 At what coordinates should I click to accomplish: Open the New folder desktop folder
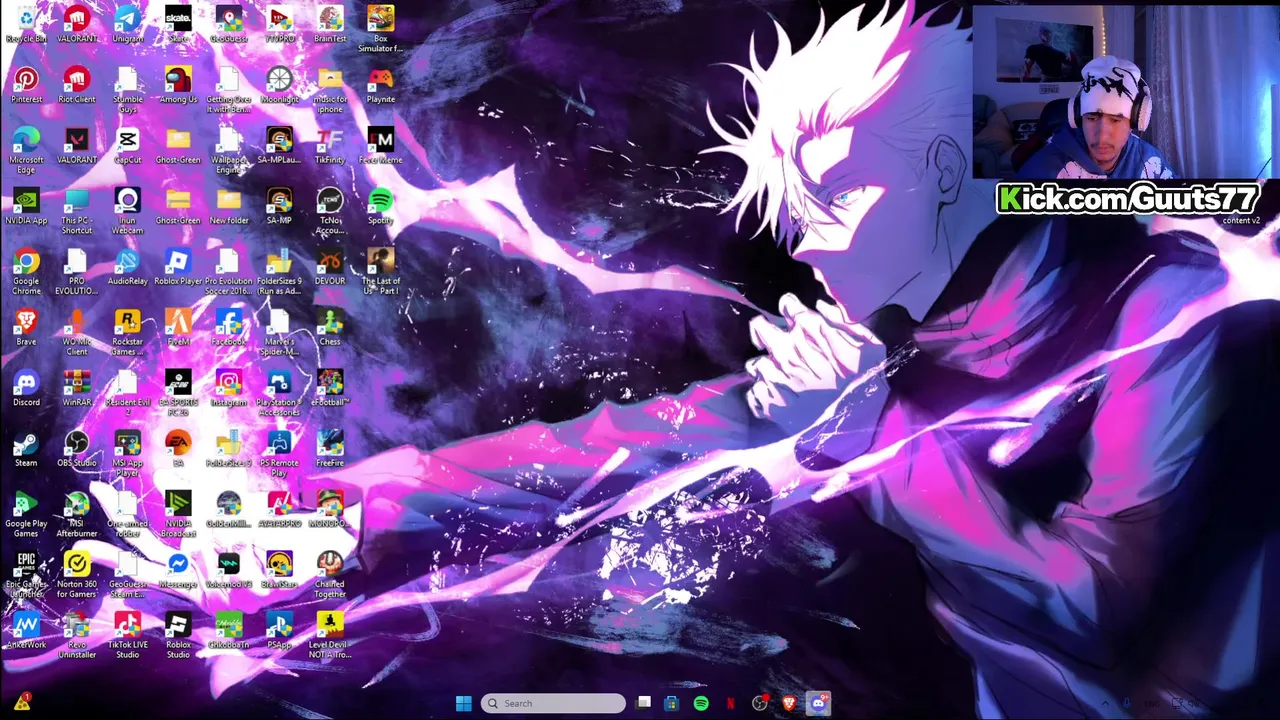(228, 207)
